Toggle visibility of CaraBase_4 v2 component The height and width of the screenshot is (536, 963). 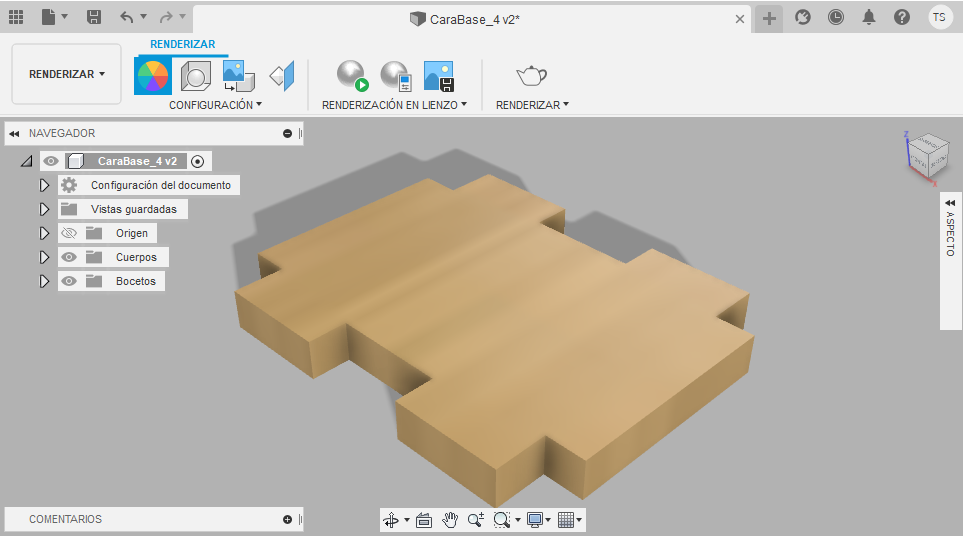[x=51, y=161]
